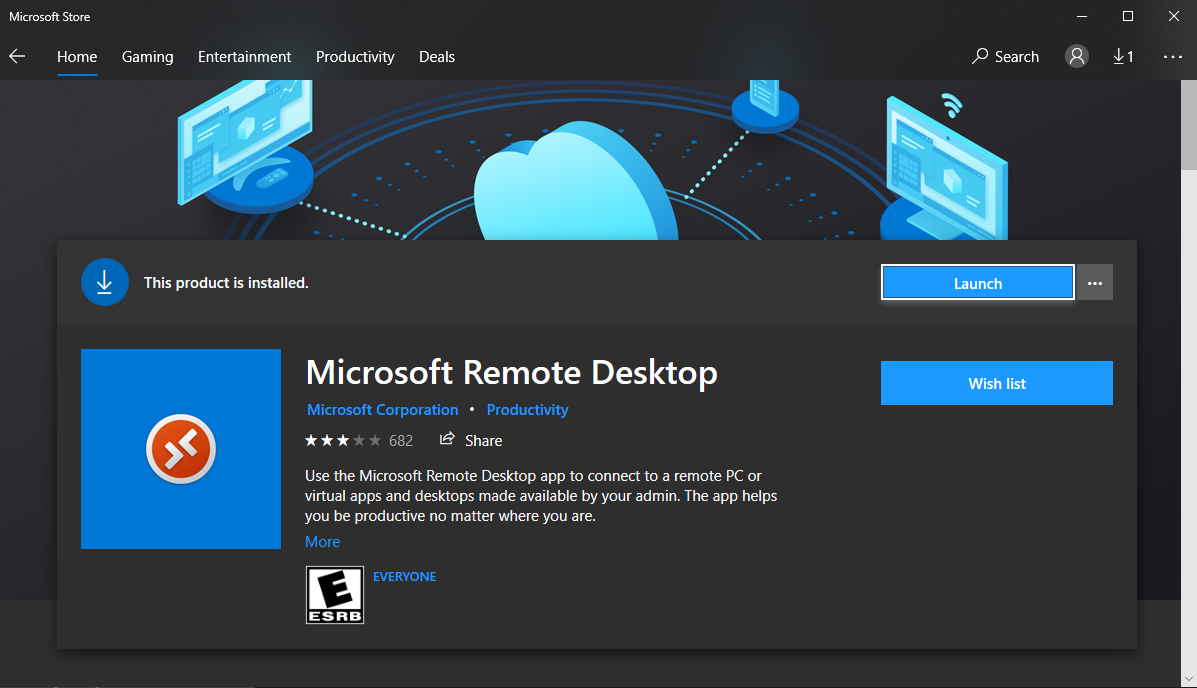Launch Microsoft Remote Desktop
1197x688 pixels.
tap(978, 283)
